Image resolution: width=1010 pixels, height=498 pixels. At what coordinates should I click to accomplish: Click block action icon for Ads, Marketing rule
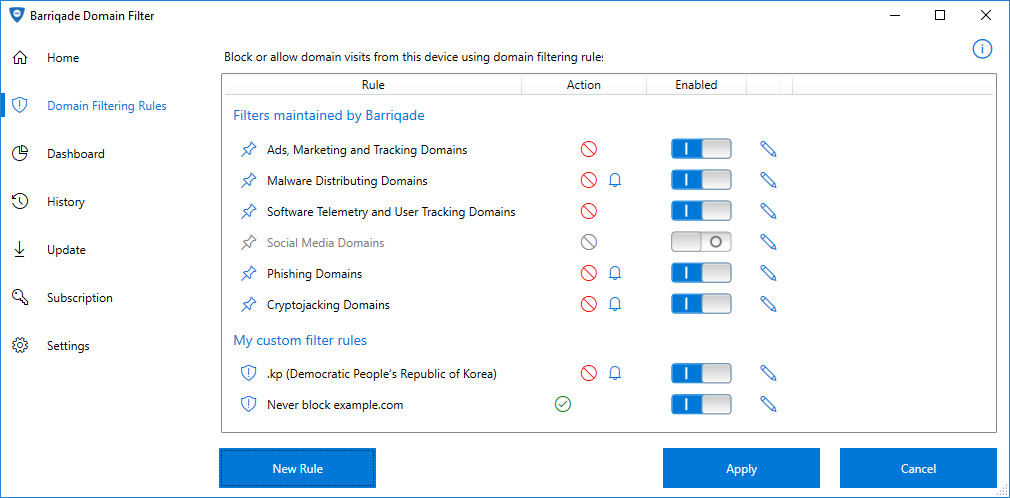coord(589,149)
